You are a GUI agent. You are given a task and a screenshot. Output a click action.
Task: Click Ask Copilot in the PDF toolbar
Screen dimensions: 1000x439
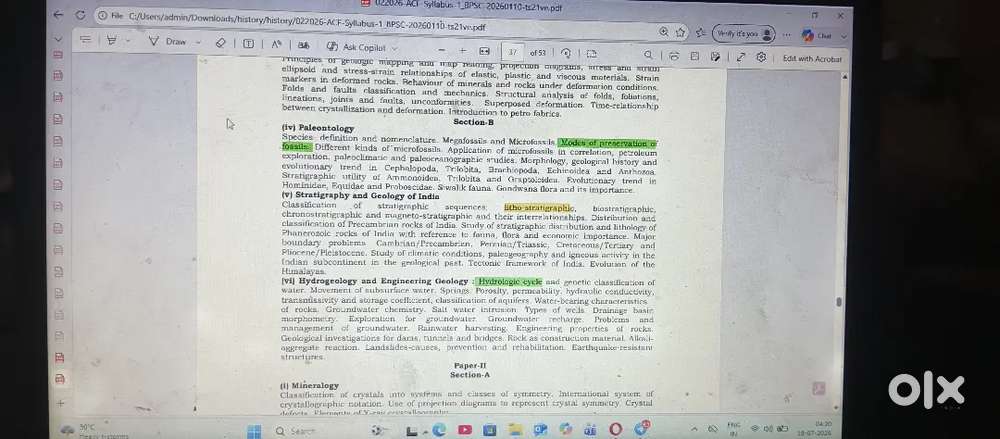[x=356, y=47]
